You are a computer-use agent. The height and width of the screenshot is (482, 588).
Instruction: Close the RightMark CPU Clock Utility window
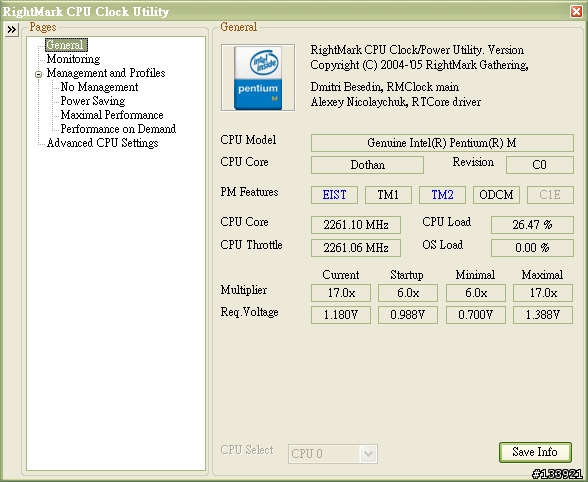point(576,12)
